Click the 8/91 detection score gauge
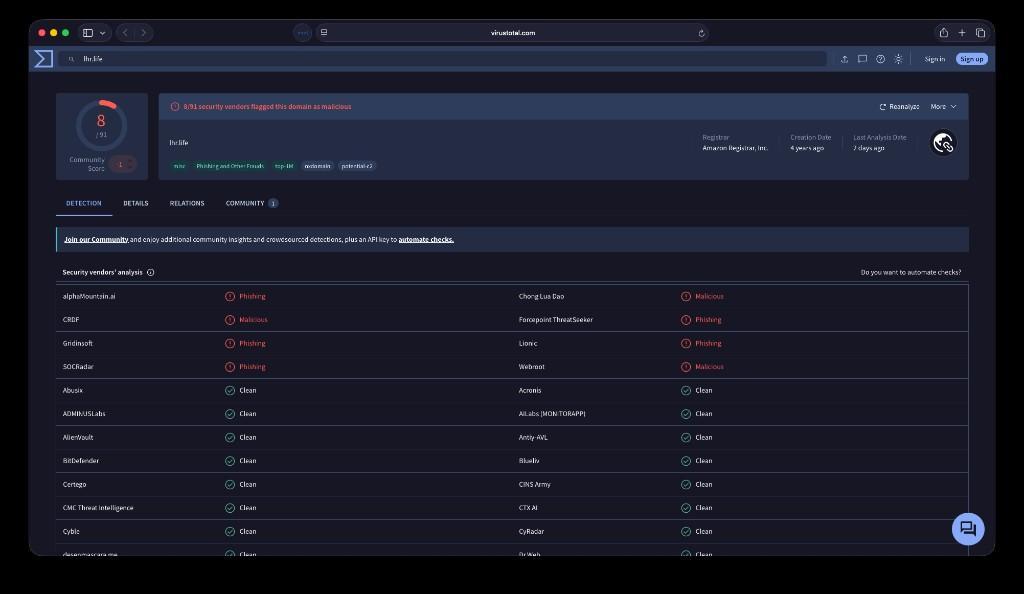Image resolution: width=1024 pixels, height=594 pixels. [101, 125]
